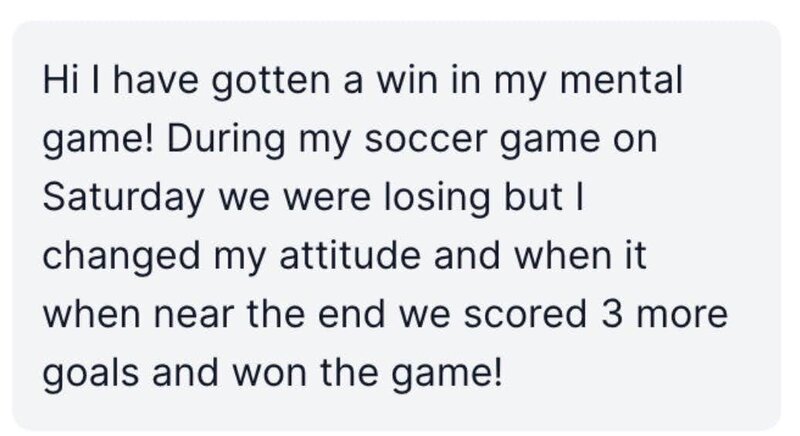The height and width of the screenshot is (436, 800).
Task: Click the word "more" ending the fifth line
Action: click(682, 316)
